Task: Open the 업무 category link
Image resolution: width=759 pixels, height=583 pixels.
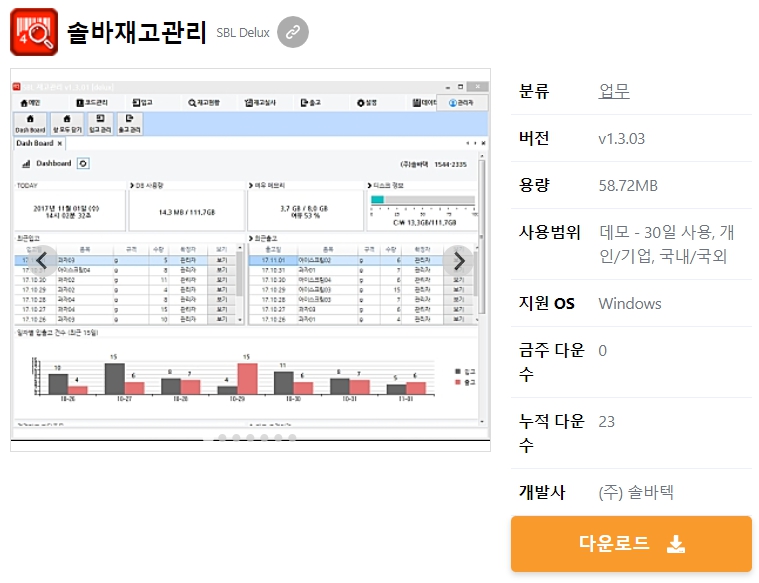Action: click(x=614, y=91)
